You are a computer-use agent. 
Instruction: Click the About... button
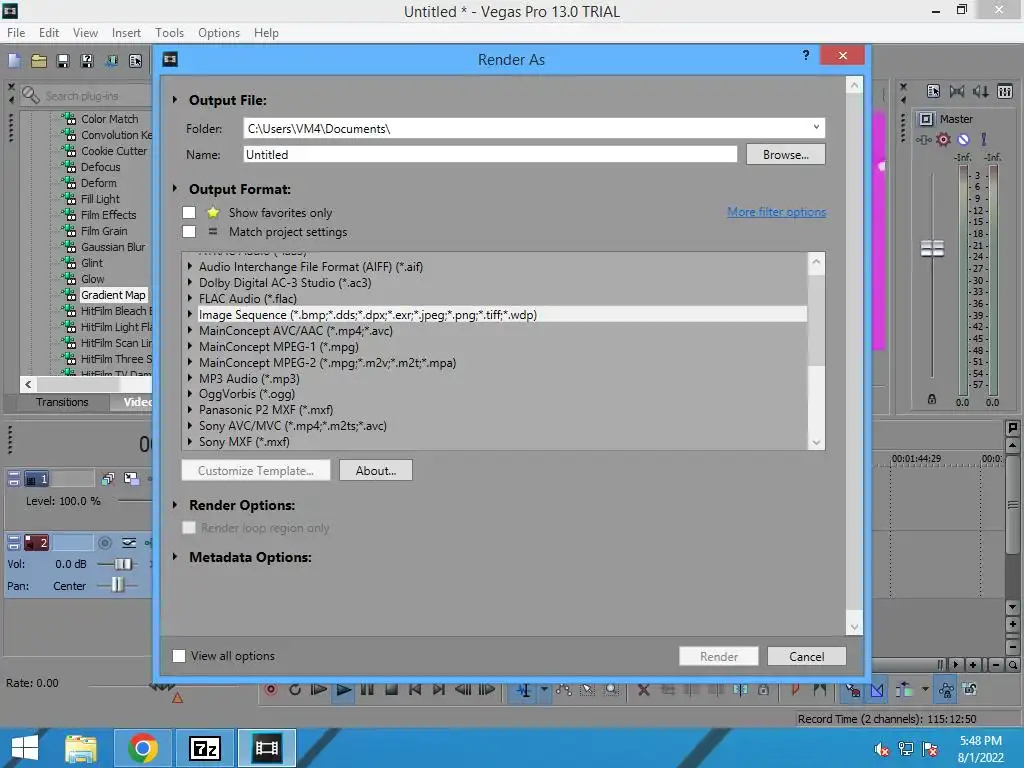[376, 471]
